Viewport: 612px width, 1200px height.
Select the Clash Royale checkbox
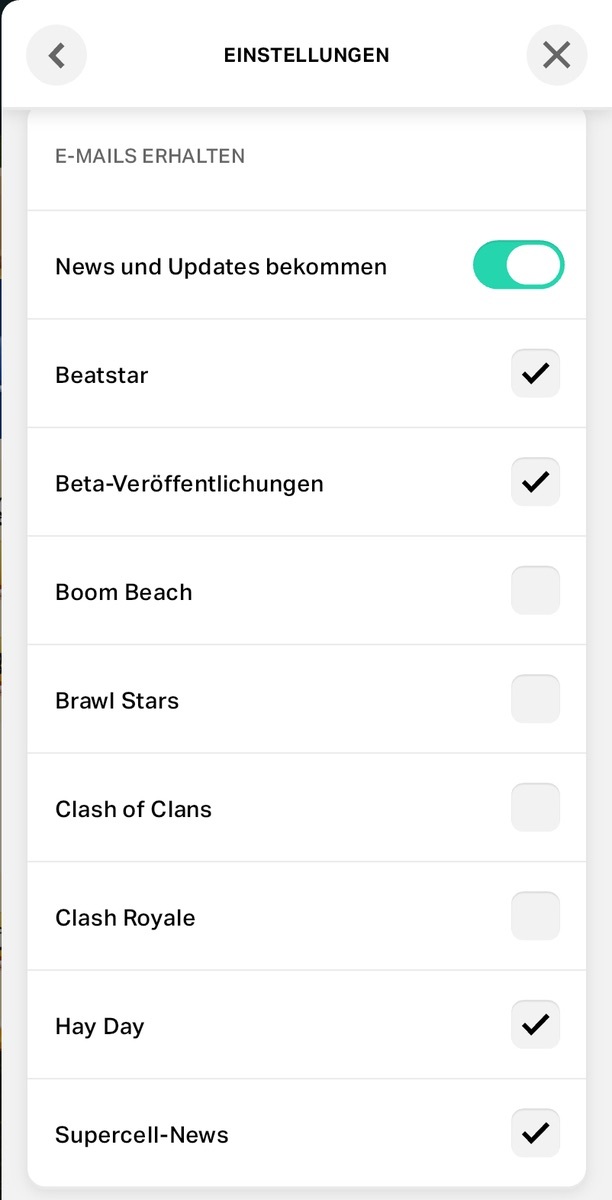(x=535, y=916)
